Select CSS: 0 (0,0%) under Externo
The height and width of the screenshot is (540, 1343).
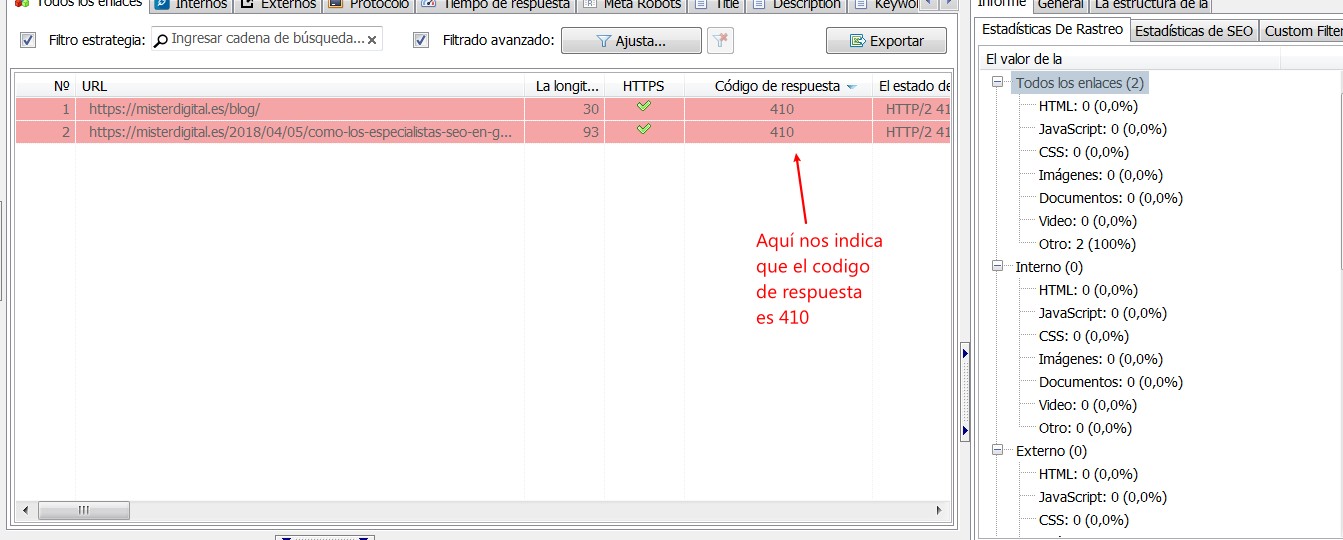click(x=1084, y=520)
